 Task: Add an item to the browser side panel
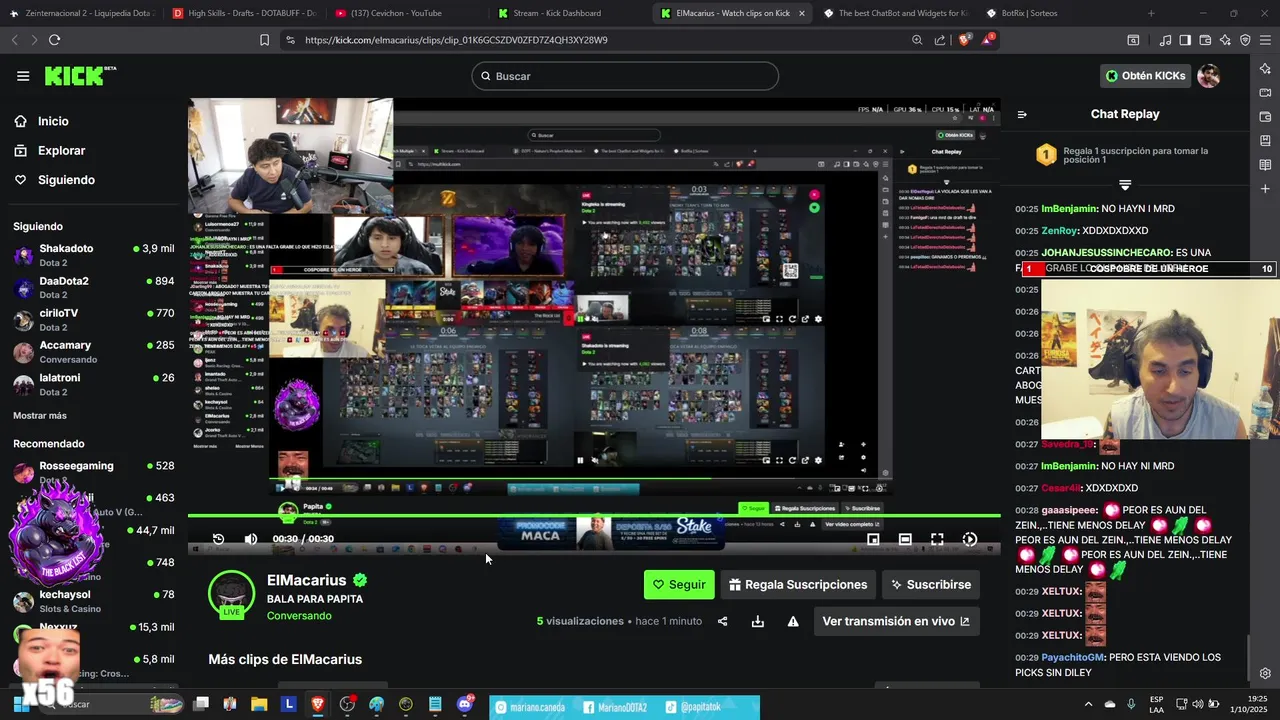pos(1265,189)
